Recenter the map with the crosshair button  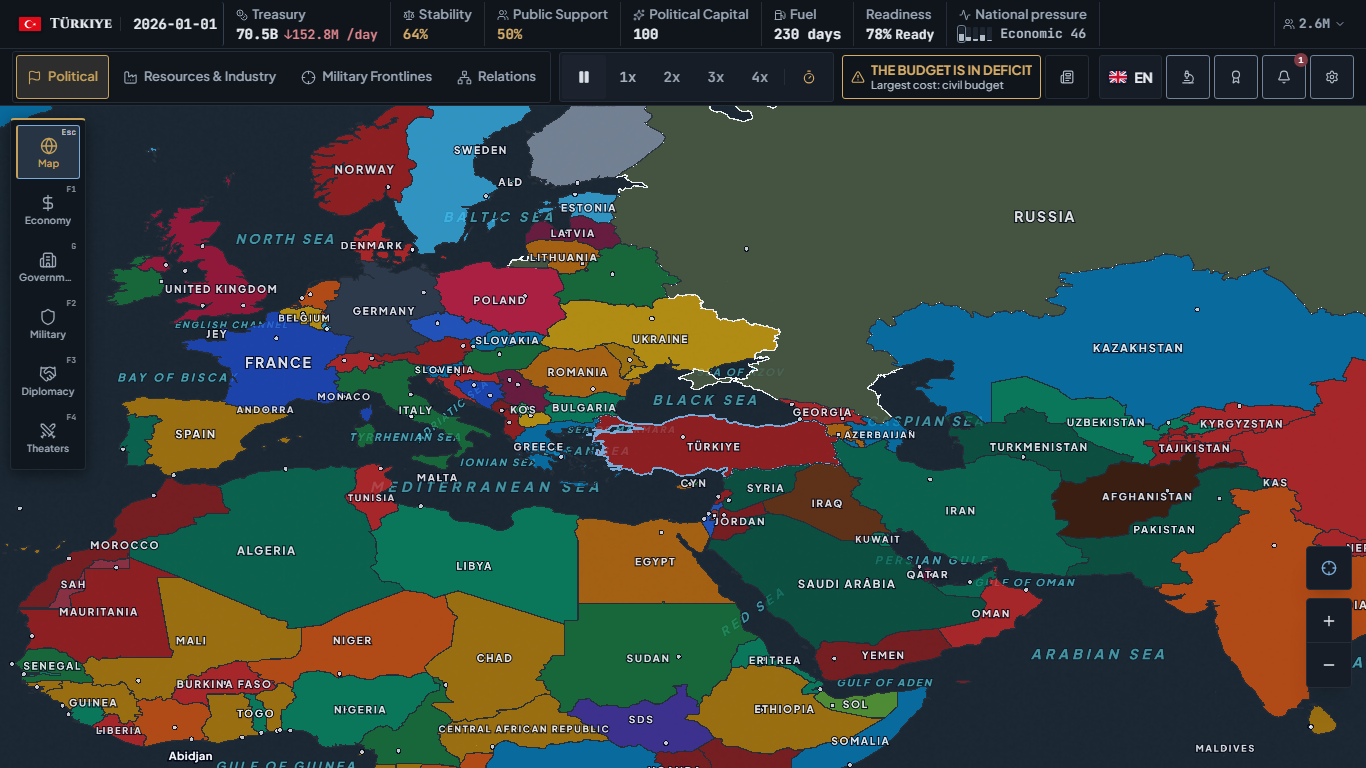click(1329, 568)
